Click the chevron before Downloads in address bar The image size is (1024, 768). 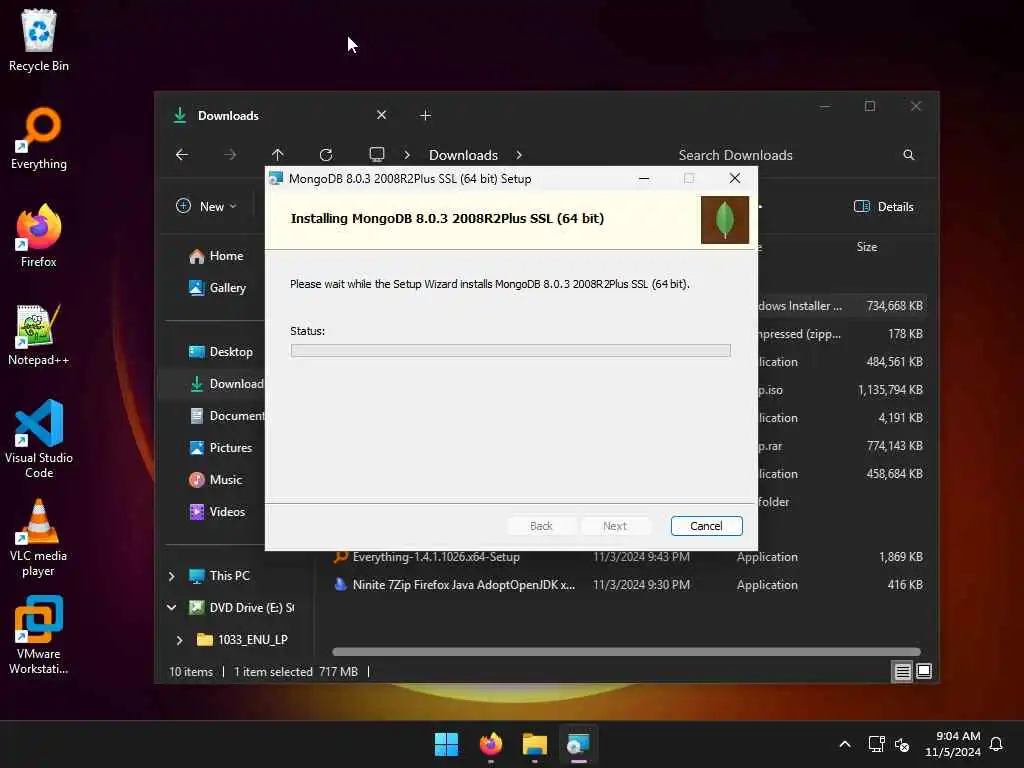point(407,155)
